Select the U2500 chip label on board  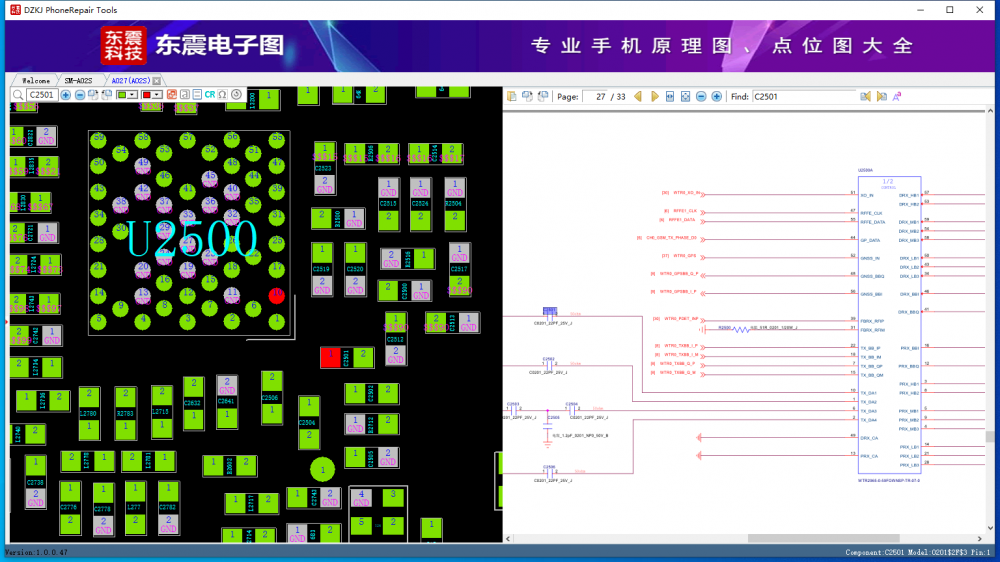[x=192, y=238]
